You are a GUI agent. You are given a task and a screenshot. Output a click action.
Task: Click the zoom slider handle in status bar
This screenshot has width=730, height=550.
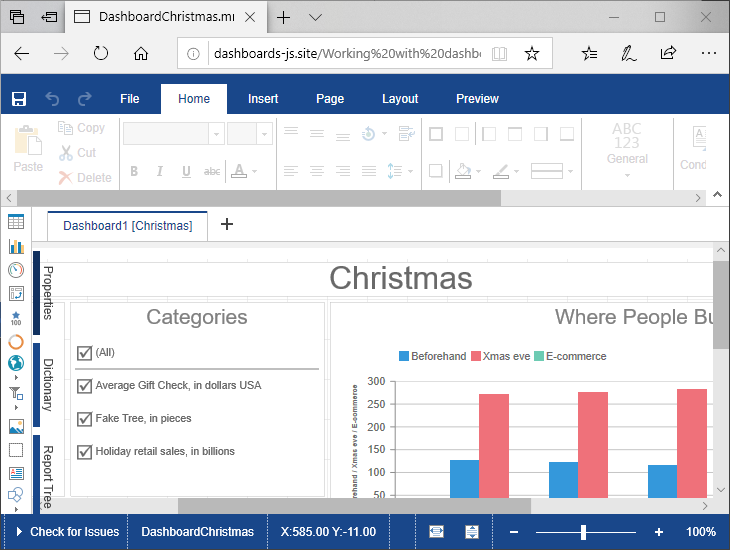pyautogui.click(x=583, y=532)
